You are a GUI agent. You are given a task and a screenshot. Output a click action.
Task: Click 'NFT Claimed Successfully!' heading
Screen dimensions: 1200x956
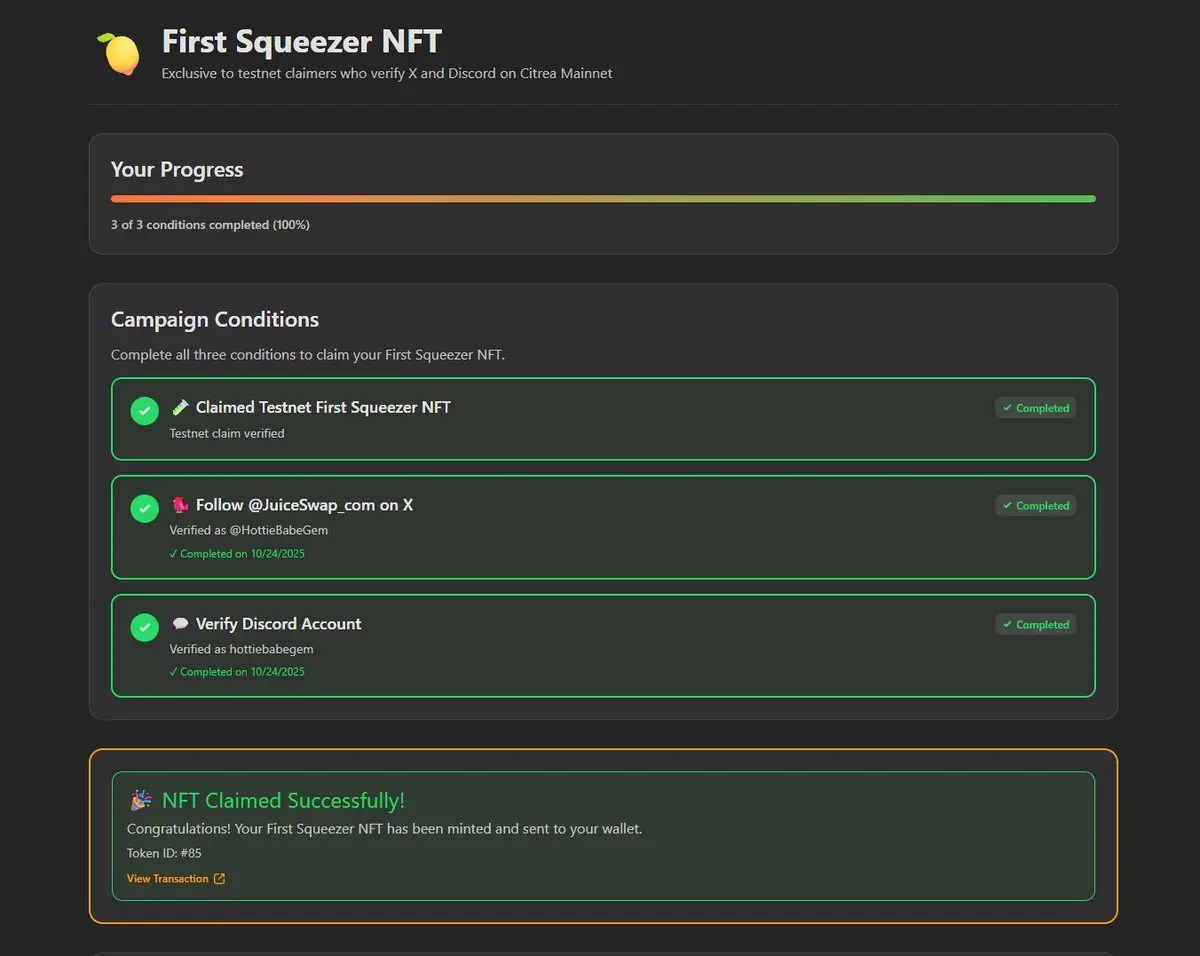coord(283,801)
